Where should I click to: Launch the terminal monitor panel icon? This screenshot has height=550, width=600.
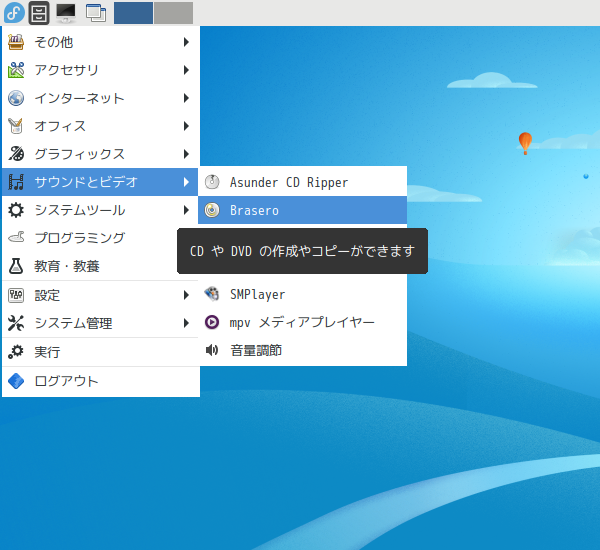66,13
